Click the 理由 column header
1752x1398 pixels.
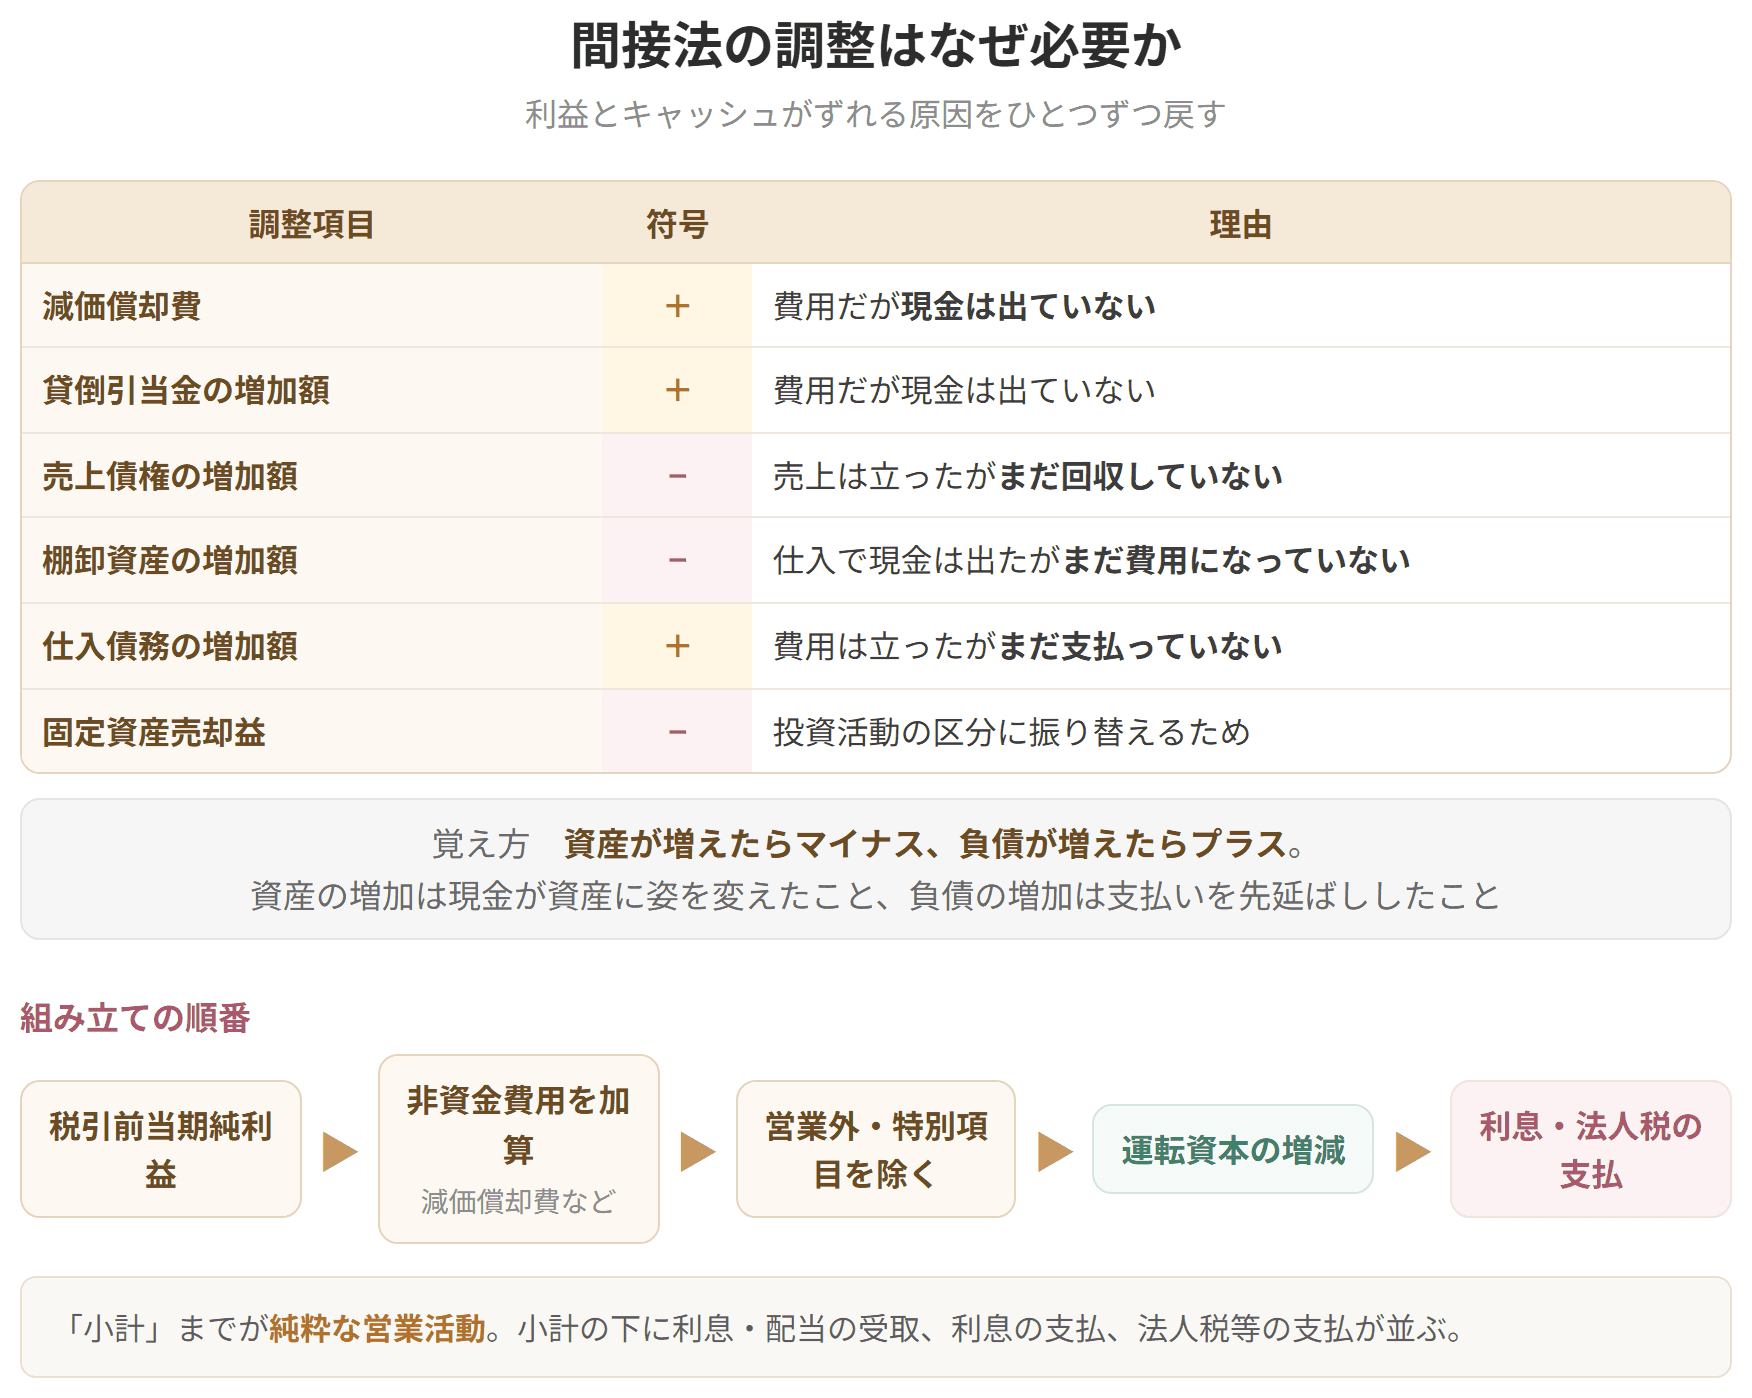pyautogui.click(x=1240, y=224)
